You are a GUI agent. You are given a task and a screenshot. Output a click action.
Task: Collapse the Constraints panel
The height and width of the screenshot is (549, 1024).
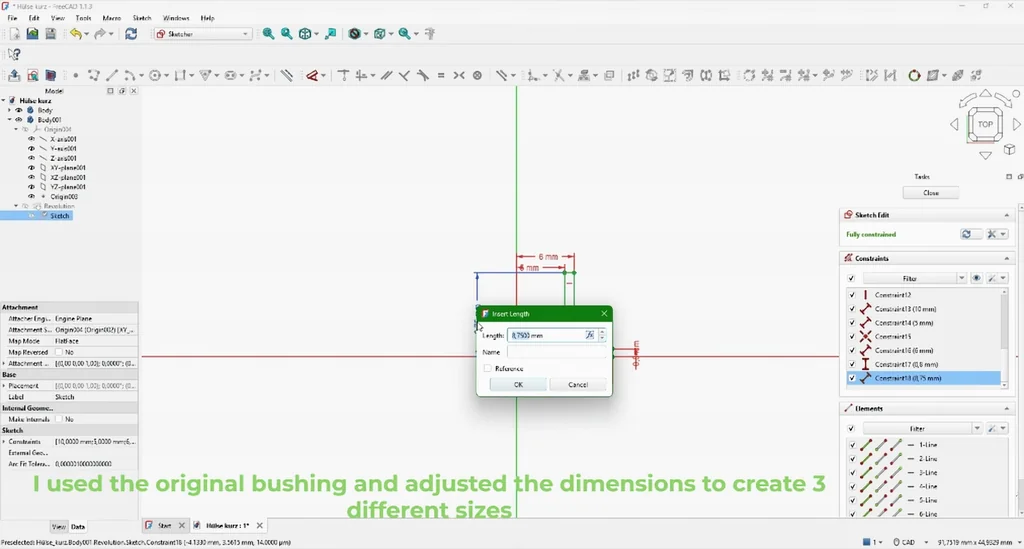coord(1006,258)
